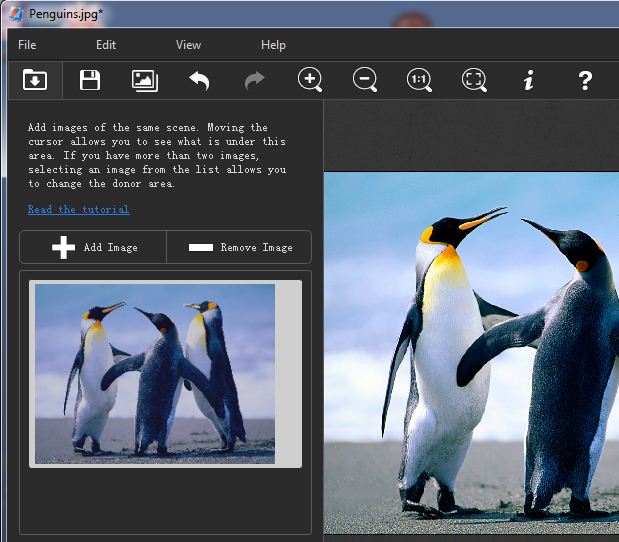Select the penguins thumbnail in image list

[155, 374]
